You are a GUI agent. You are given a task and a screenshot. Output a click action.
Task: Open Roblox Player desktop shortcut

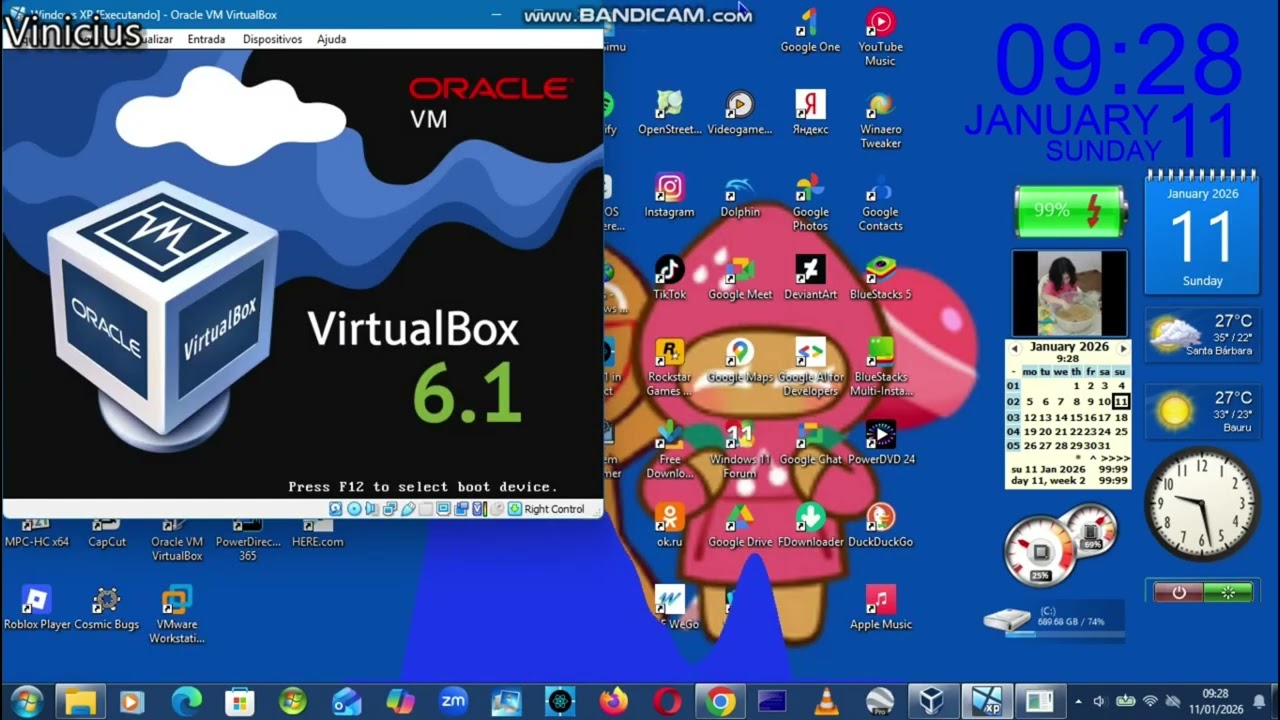(x=37, y=607)
